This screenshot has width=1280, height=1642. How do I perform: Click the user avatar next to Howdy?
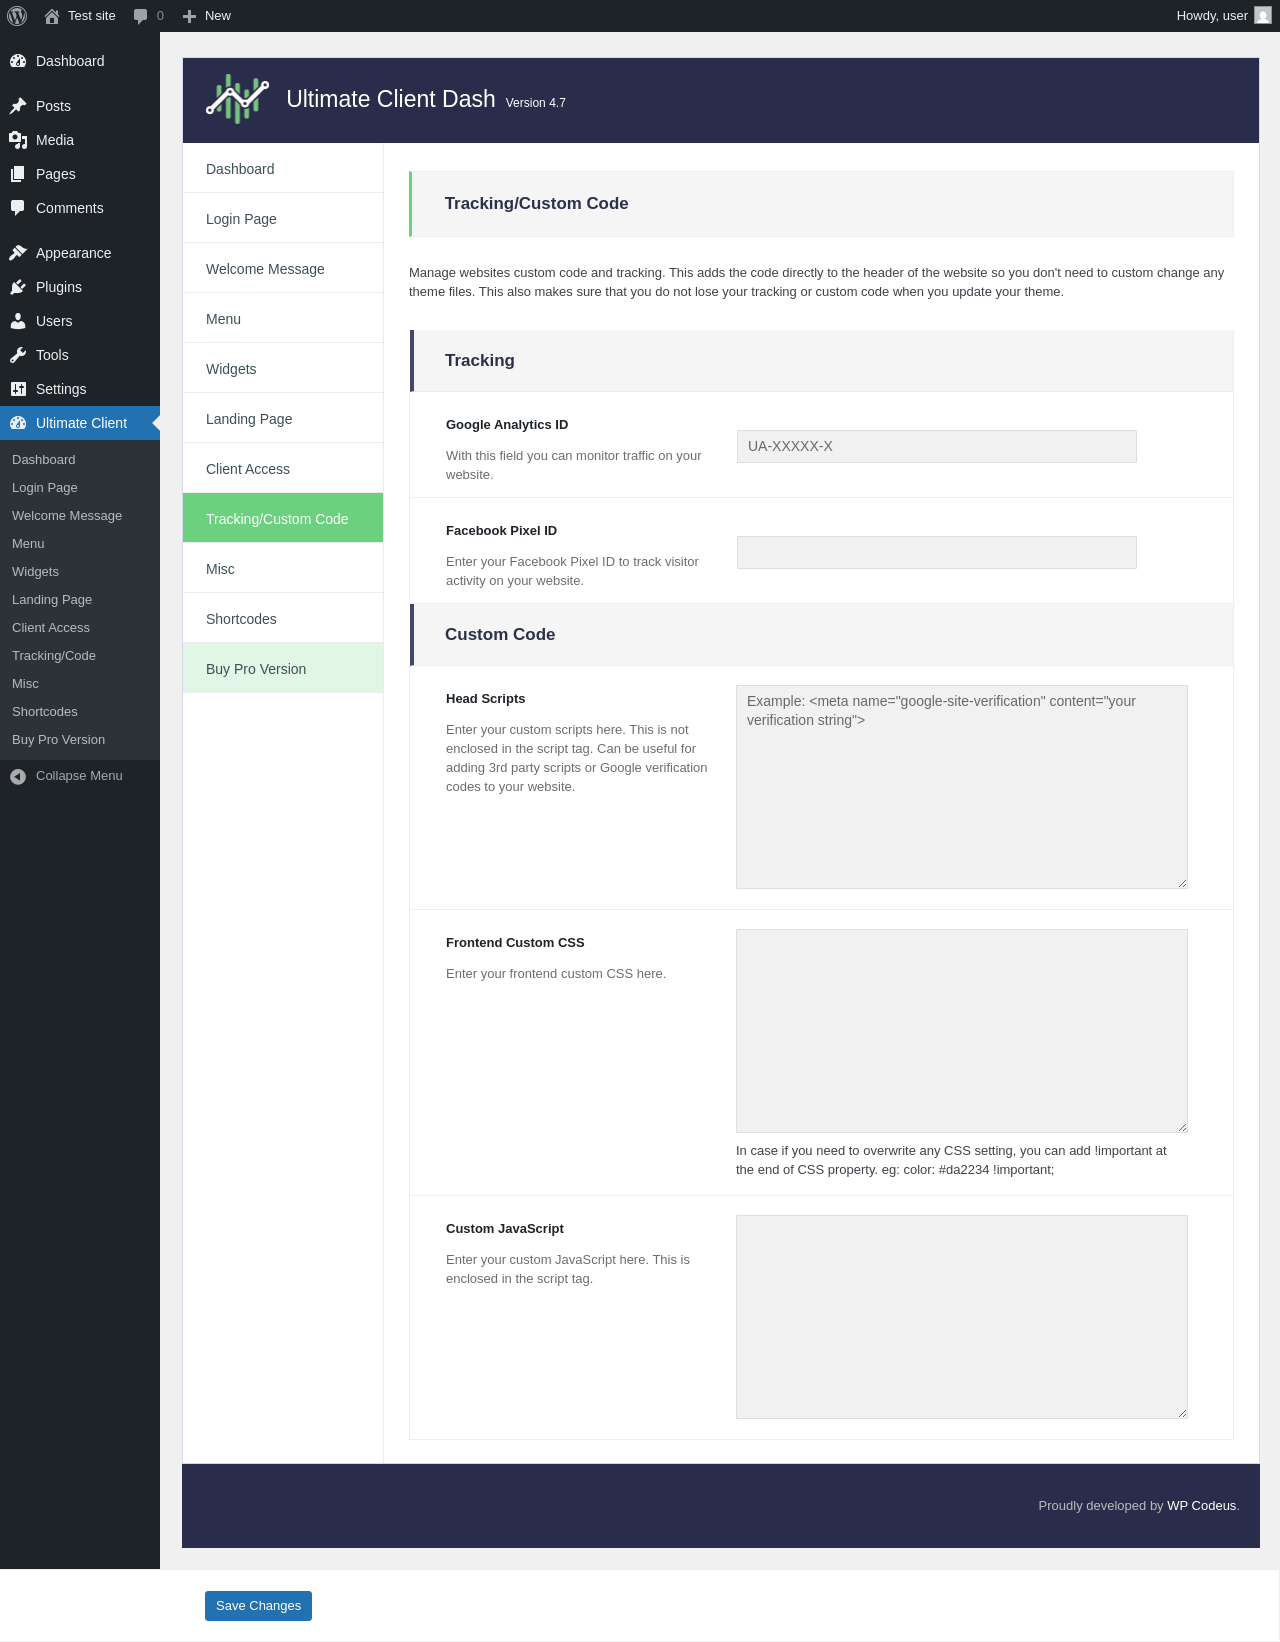[x=1263, y=16]
